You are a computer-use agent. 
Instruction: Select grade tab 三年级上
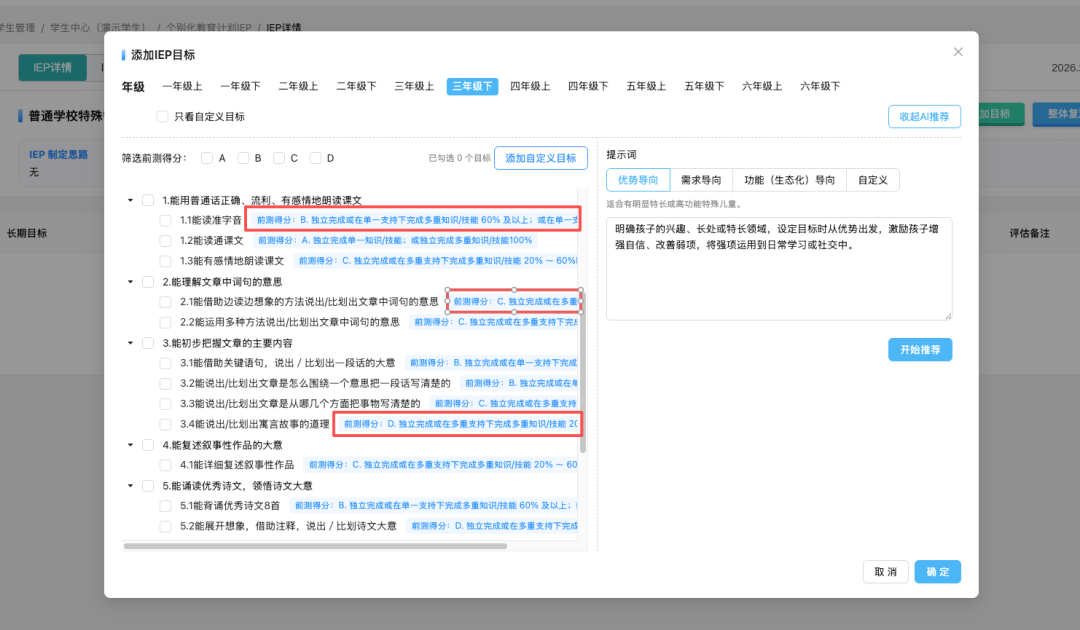[414, 86]
